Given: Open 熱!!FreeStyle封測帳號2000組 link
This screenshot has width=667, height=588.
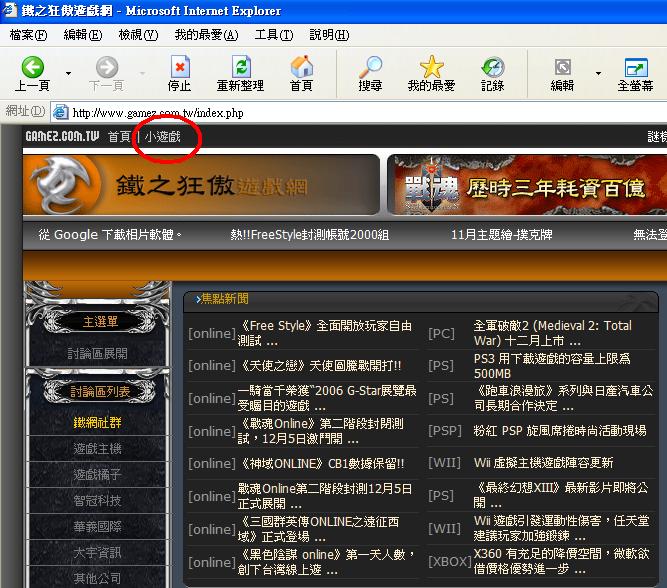Looking at the screenshot, I should pyautogui.click(x=310, y=234).
